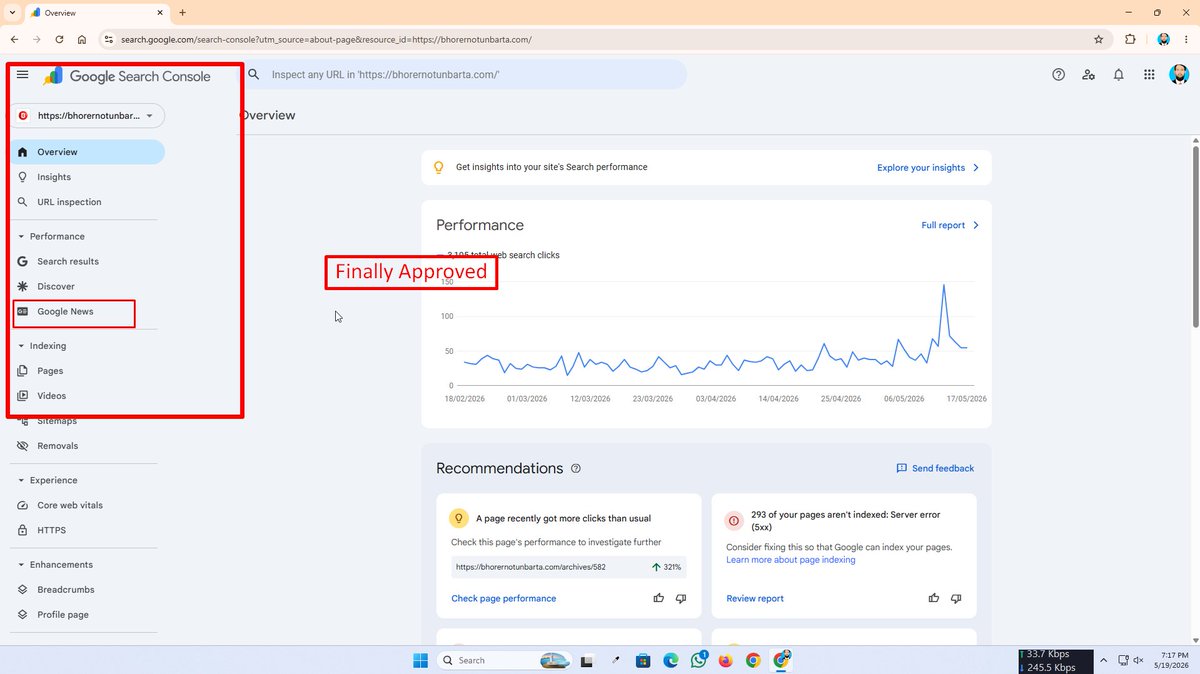This screenshot has width=1200, height=674.
Task: Go back in browser
Action: (14, 40)
